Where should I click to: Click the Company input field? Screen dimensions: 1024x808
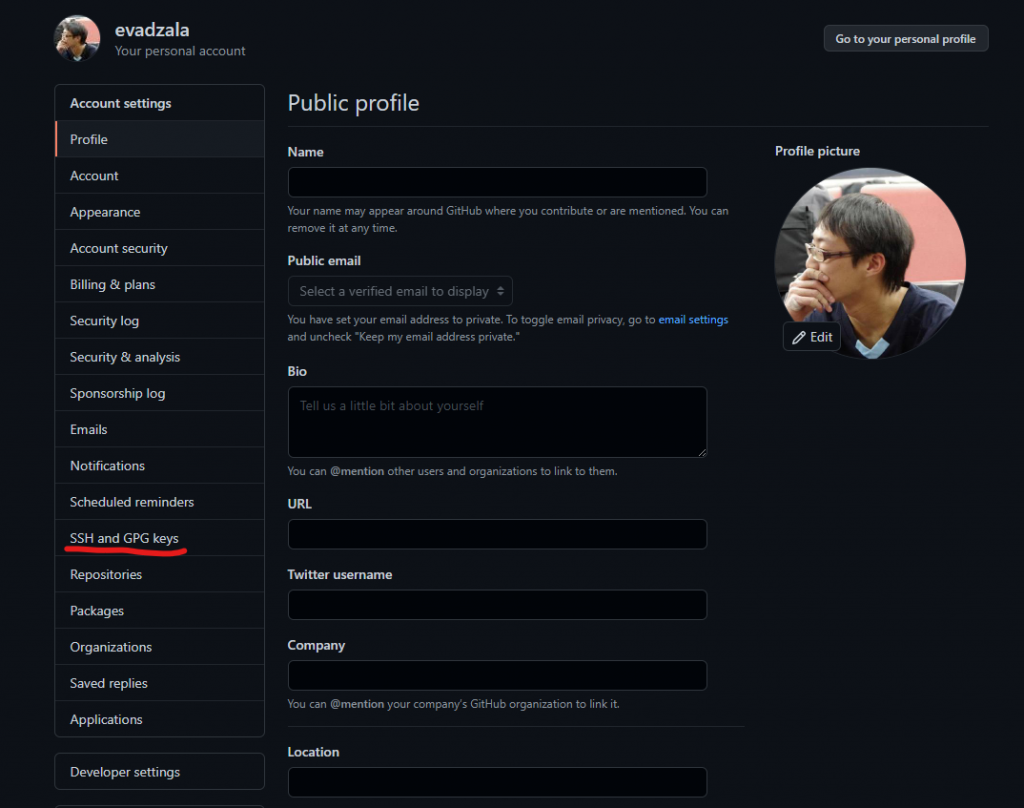click(497, 675)
